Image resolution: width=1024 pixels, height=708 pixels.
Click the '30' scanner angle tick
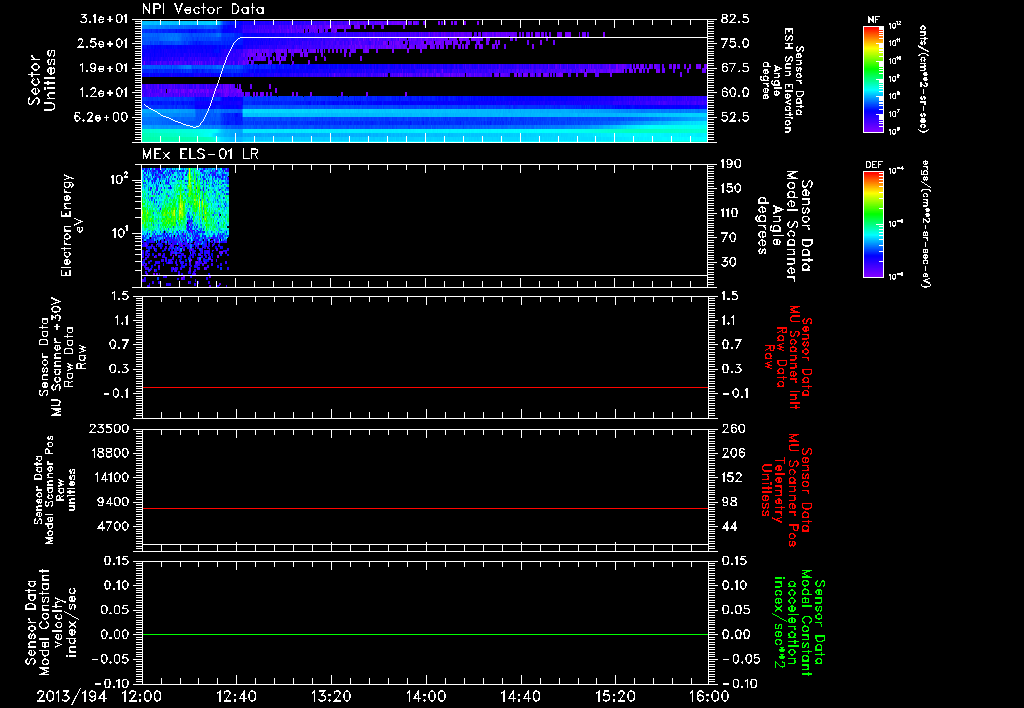click(728, 262)
